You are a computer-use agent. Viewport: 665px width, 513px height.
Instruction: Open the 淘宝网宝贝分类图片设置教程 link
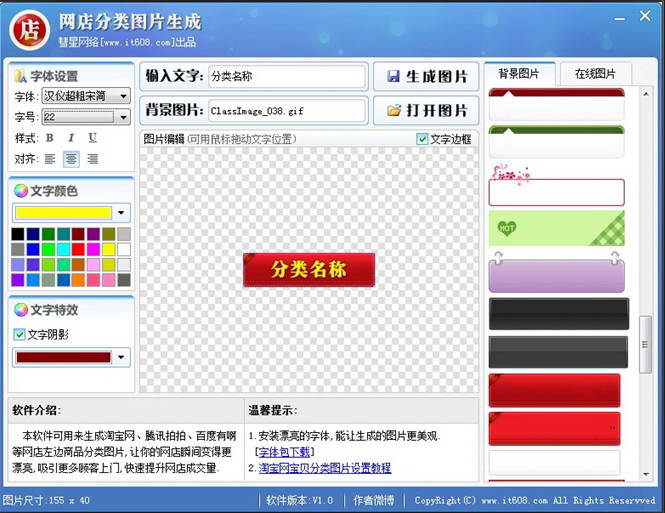point(325,468)
